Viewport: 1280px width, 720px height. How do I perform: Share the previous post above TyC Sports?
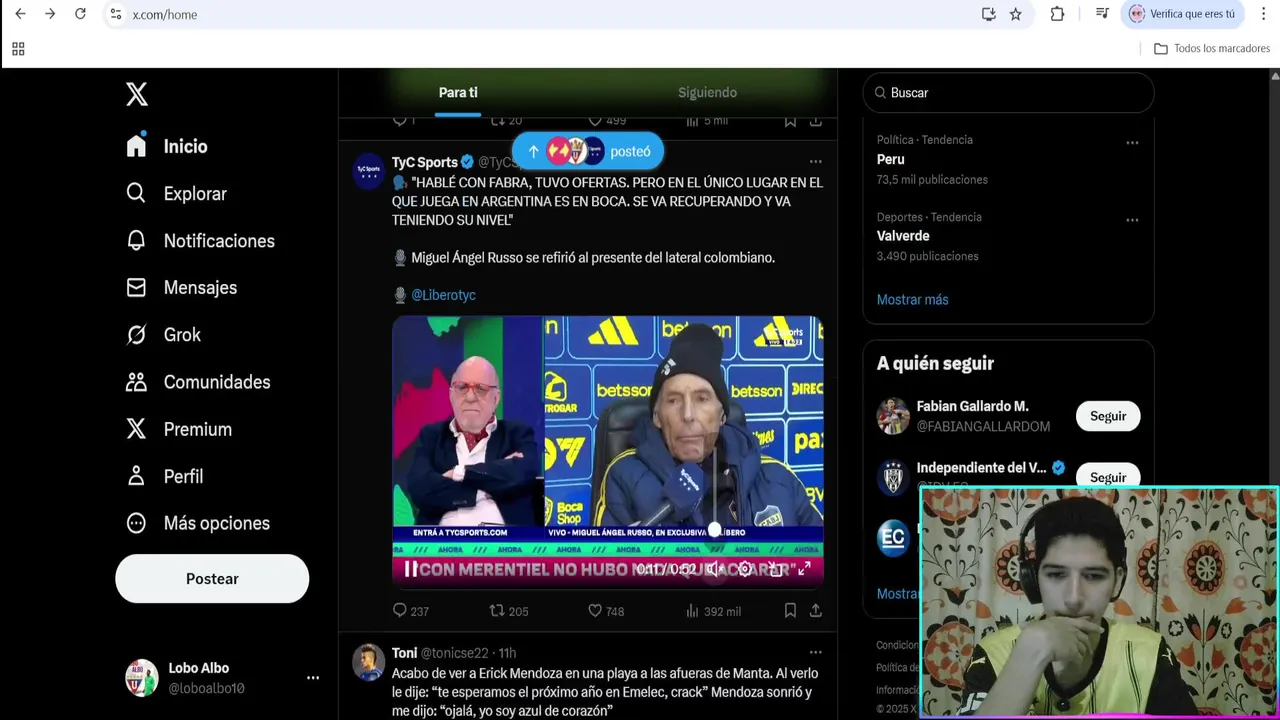pyautogui.click(x=816, y=121)
